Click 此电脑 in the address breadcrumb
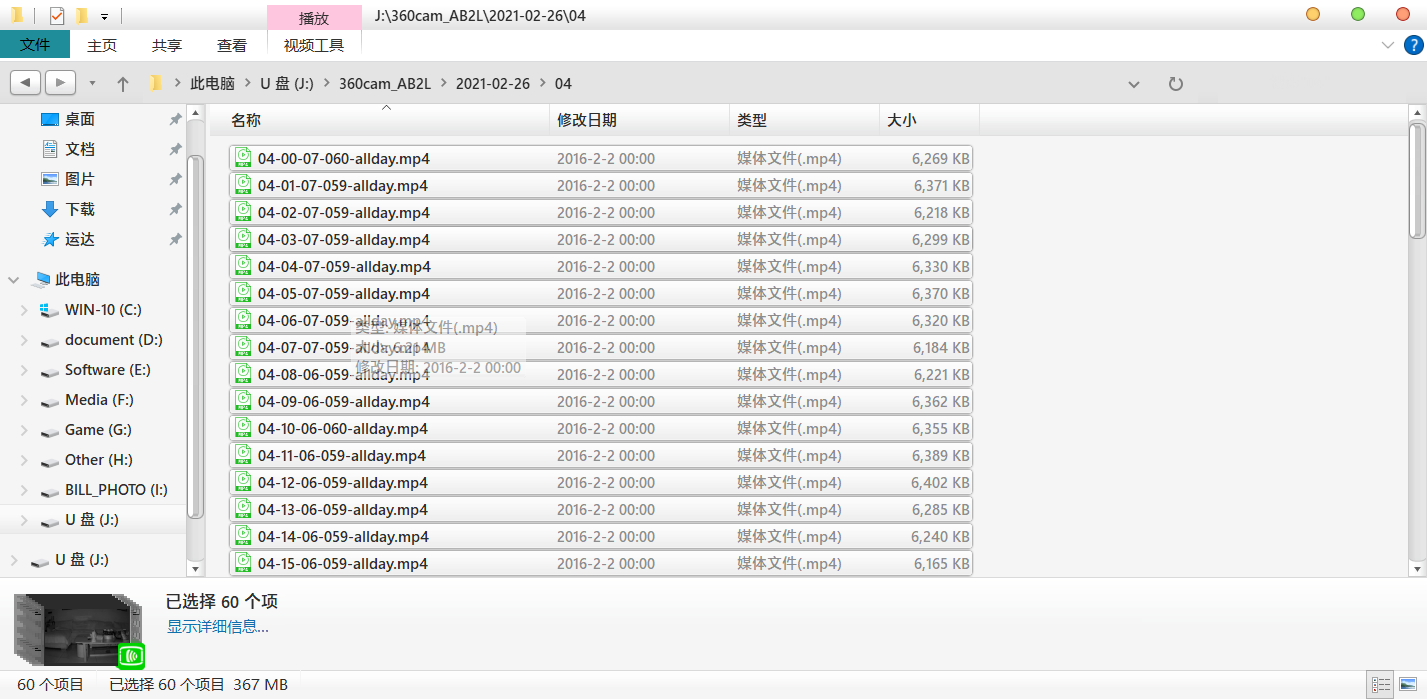Image resolution: width=1427 pixels, height=699 pixels. [212, 84]
